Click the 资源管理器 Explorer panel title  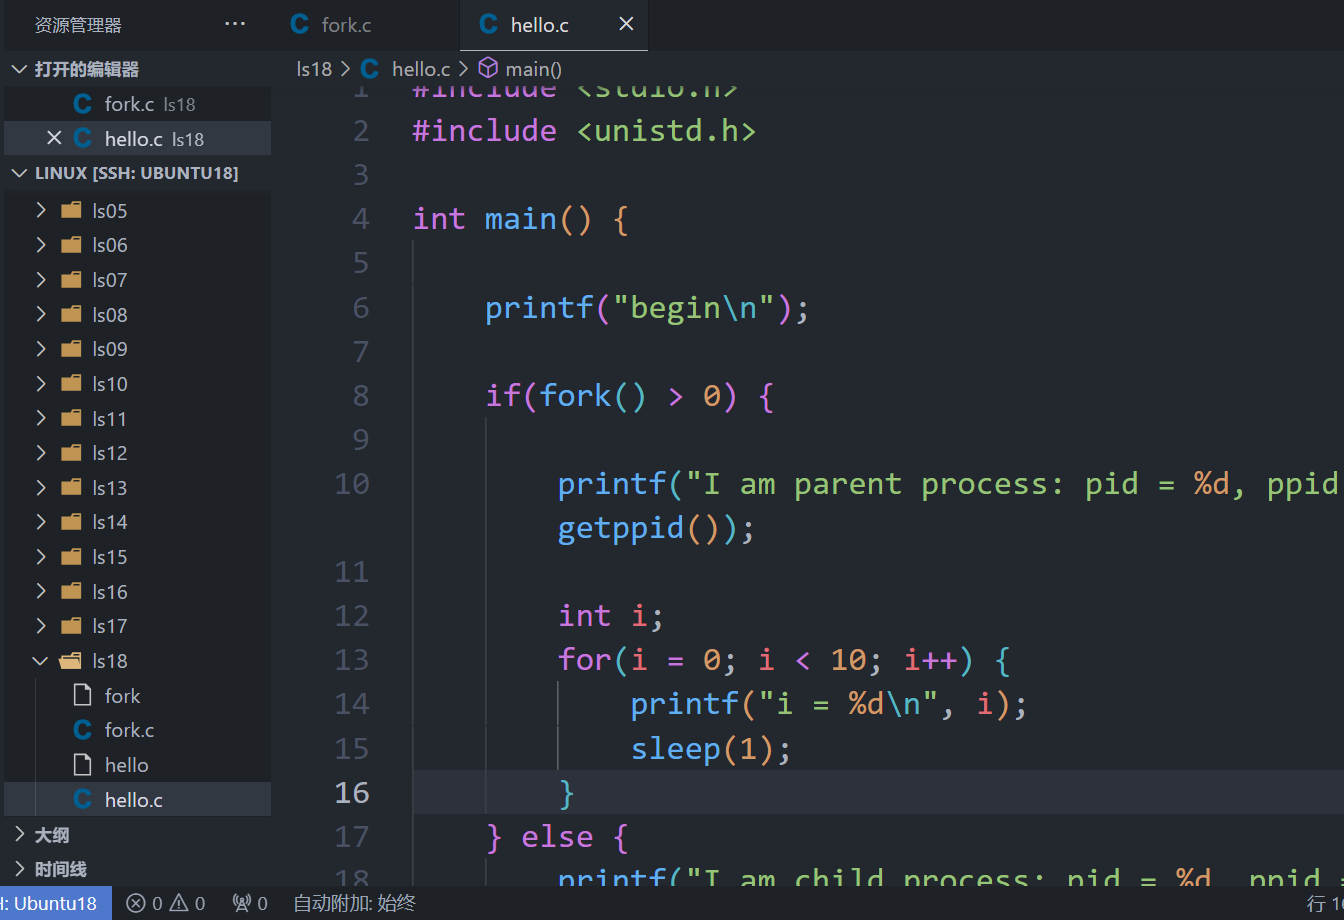click(78, 25)
